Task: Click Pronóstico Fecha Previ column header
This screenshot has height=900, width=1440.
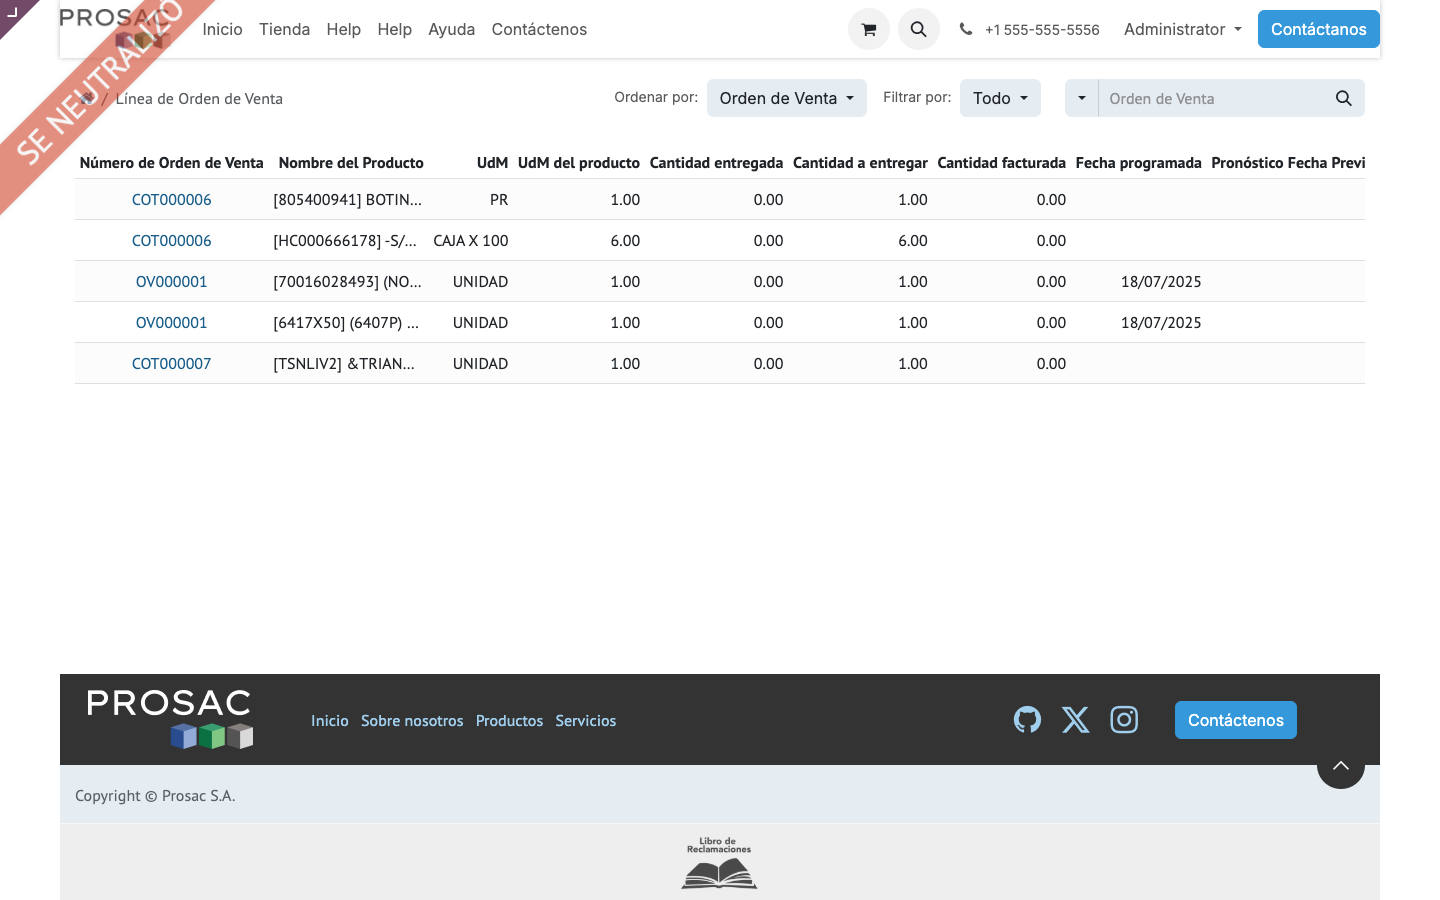Action: [x=1288, y=162]
